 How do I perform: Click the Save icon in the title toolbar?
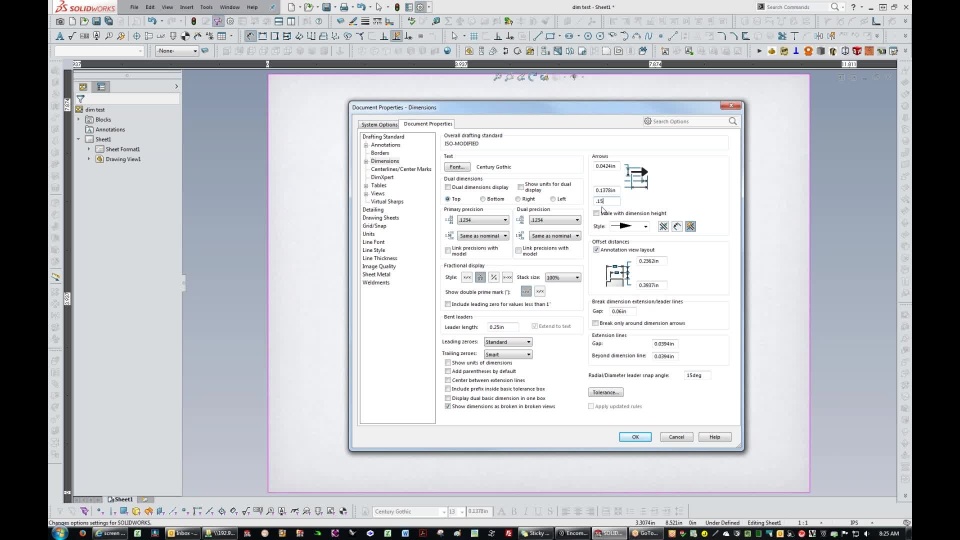click(x=327, y=7)
